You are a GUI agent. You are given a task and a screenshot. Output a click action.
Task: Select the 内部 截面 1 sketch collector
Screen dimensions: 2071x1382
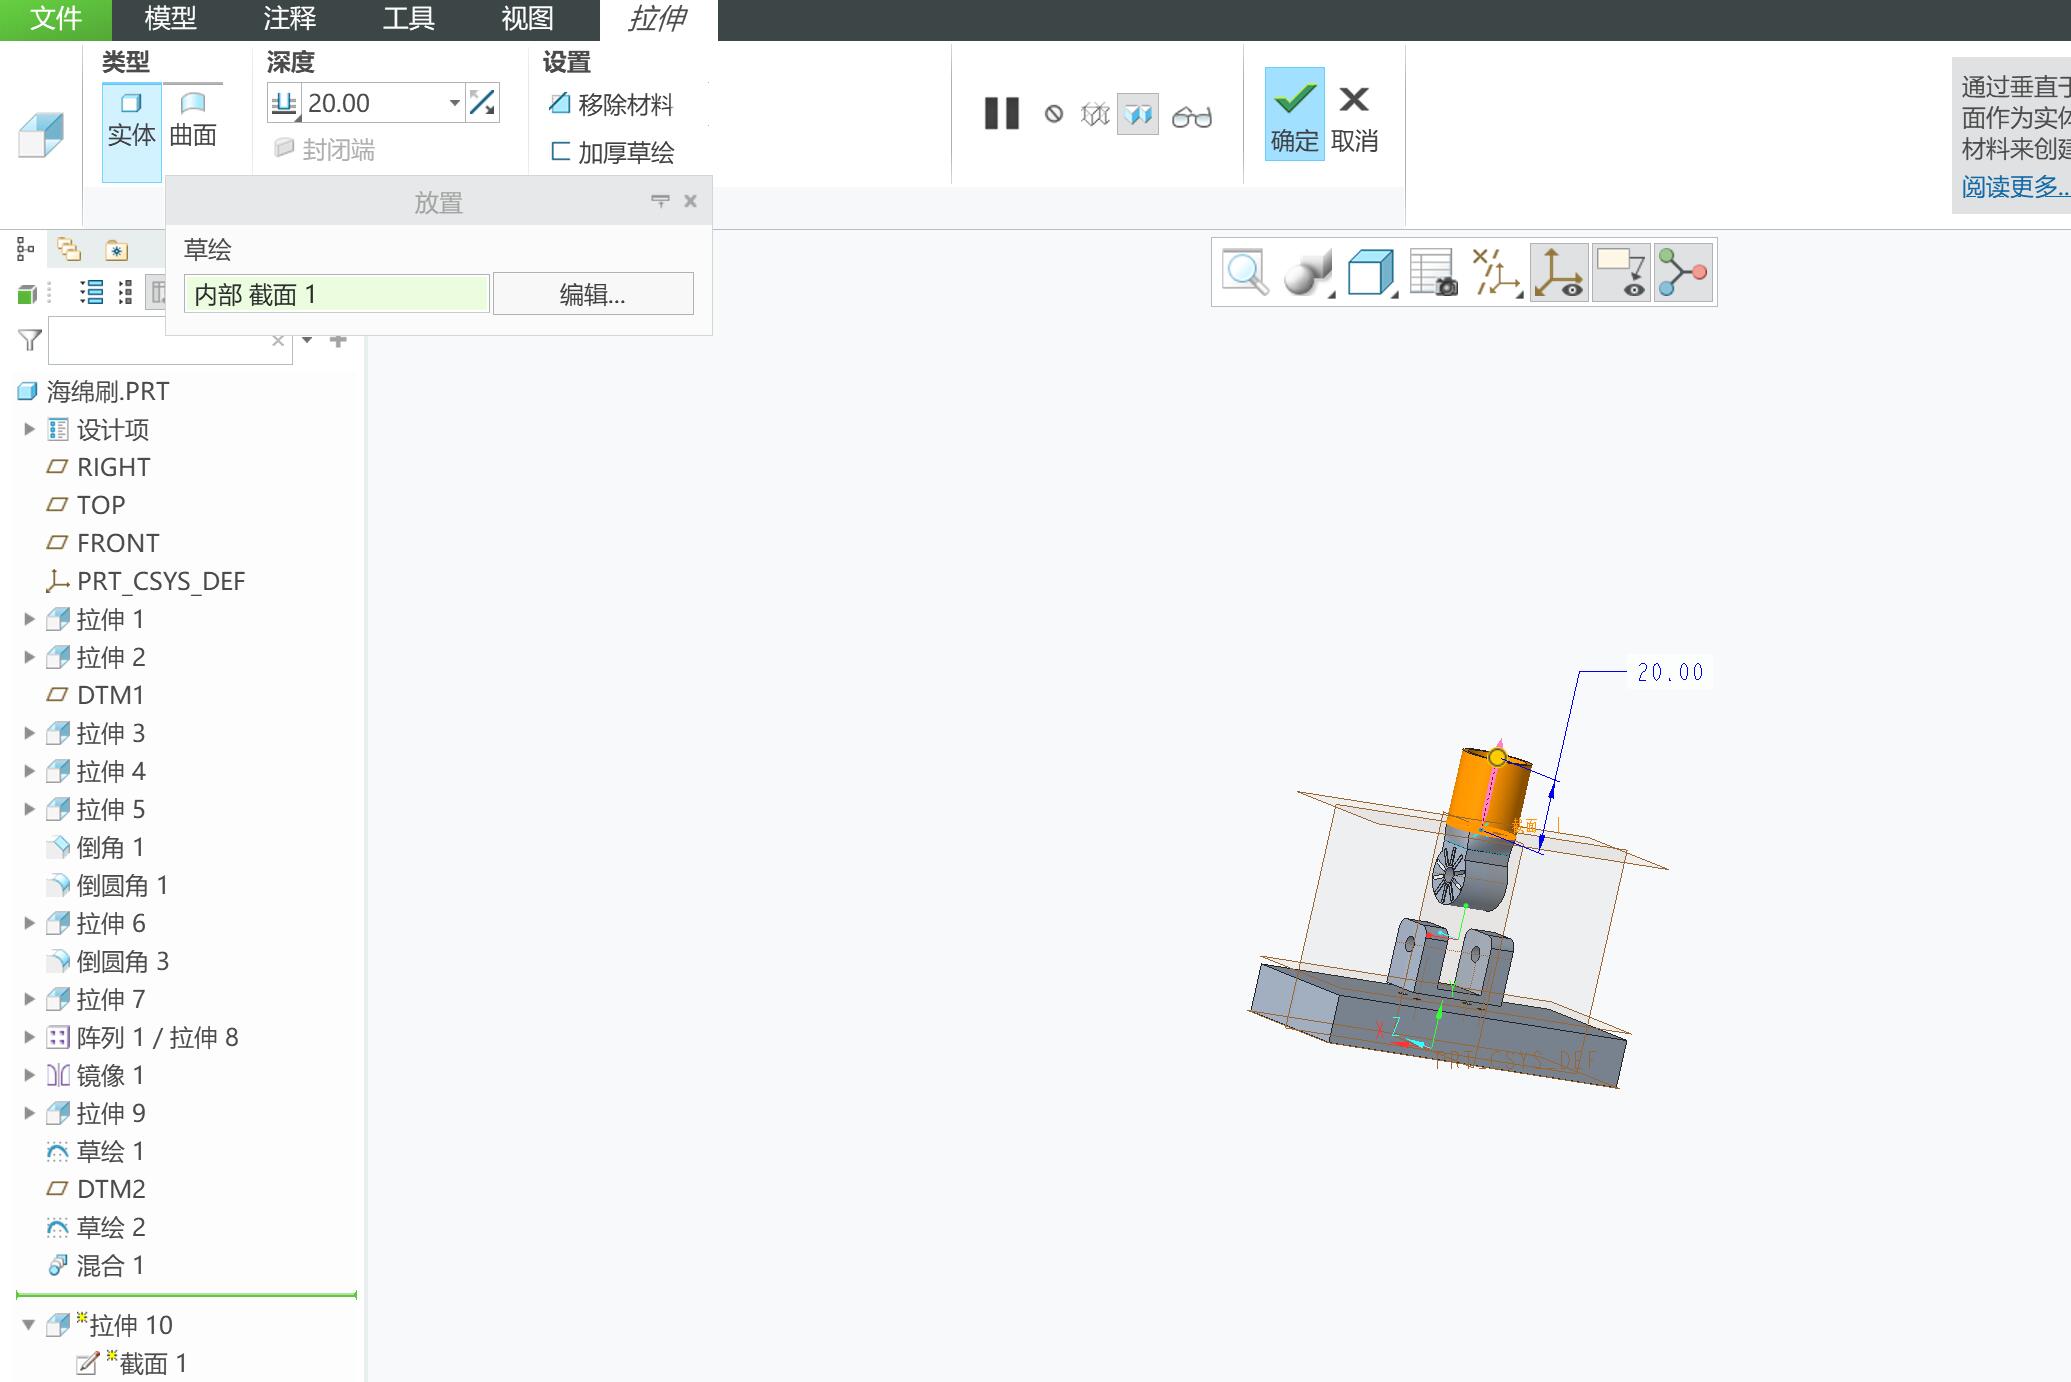click(336, 294)
